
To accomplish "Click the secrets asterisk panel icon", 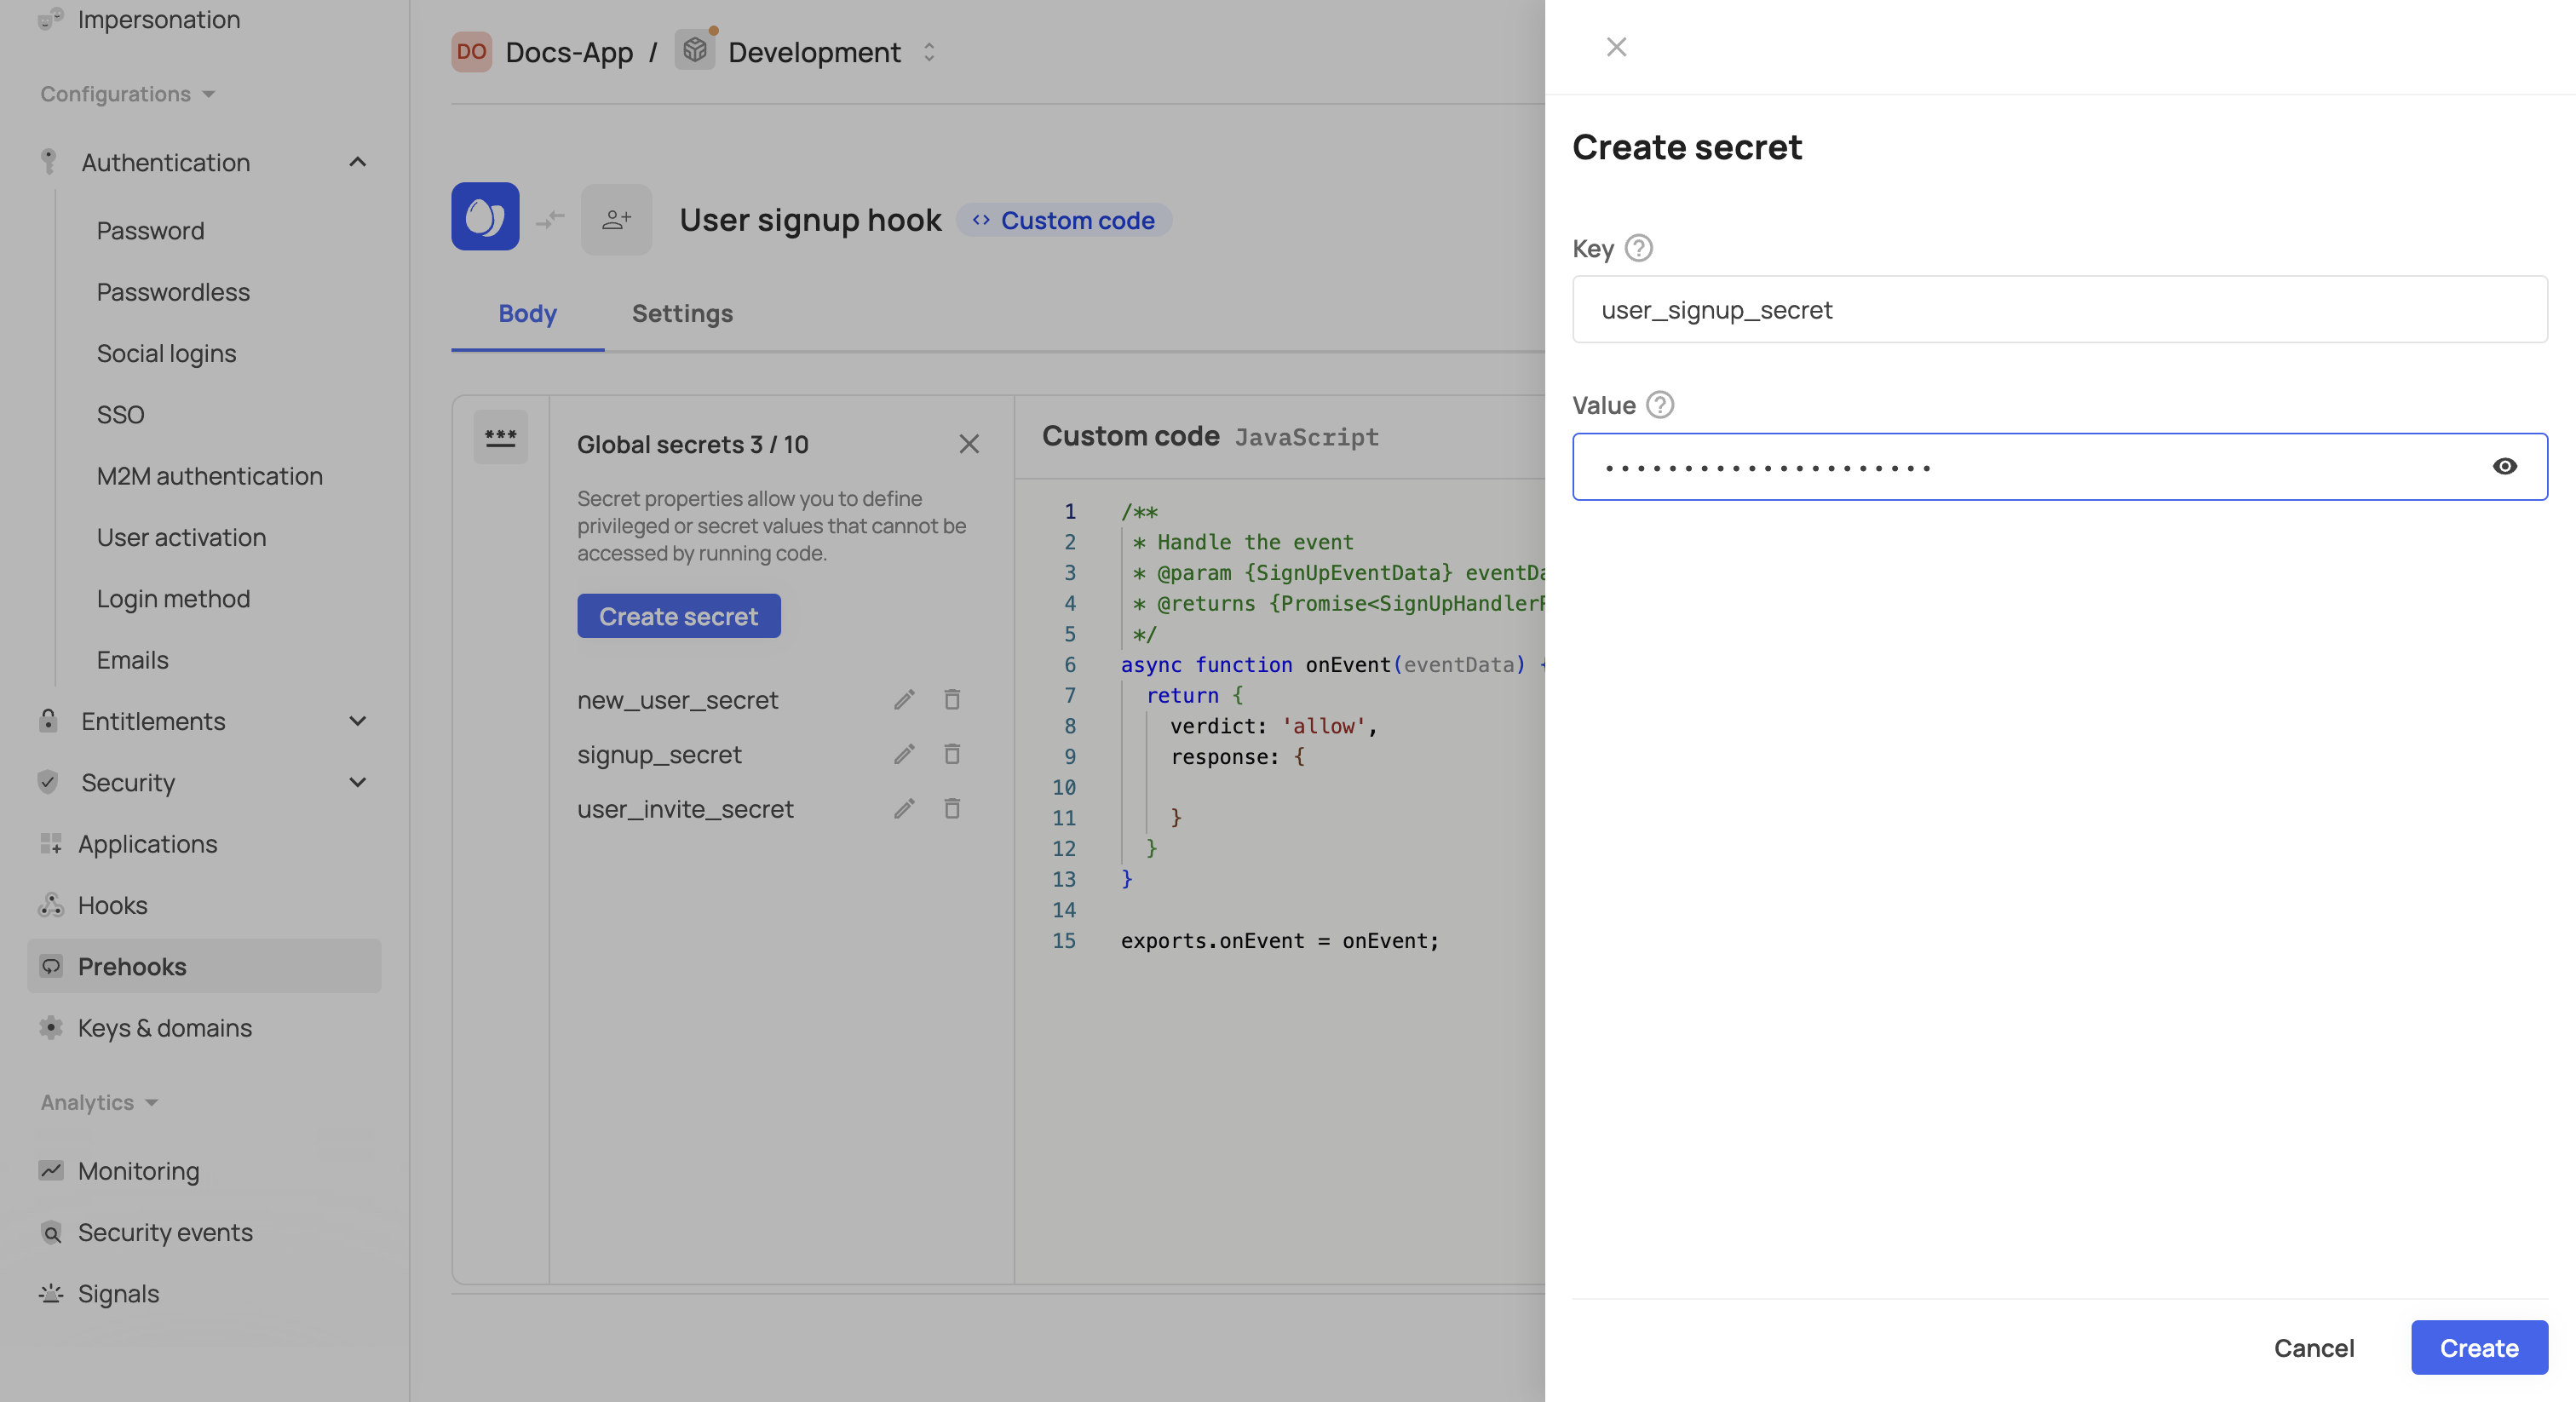I will click(500, 437).
